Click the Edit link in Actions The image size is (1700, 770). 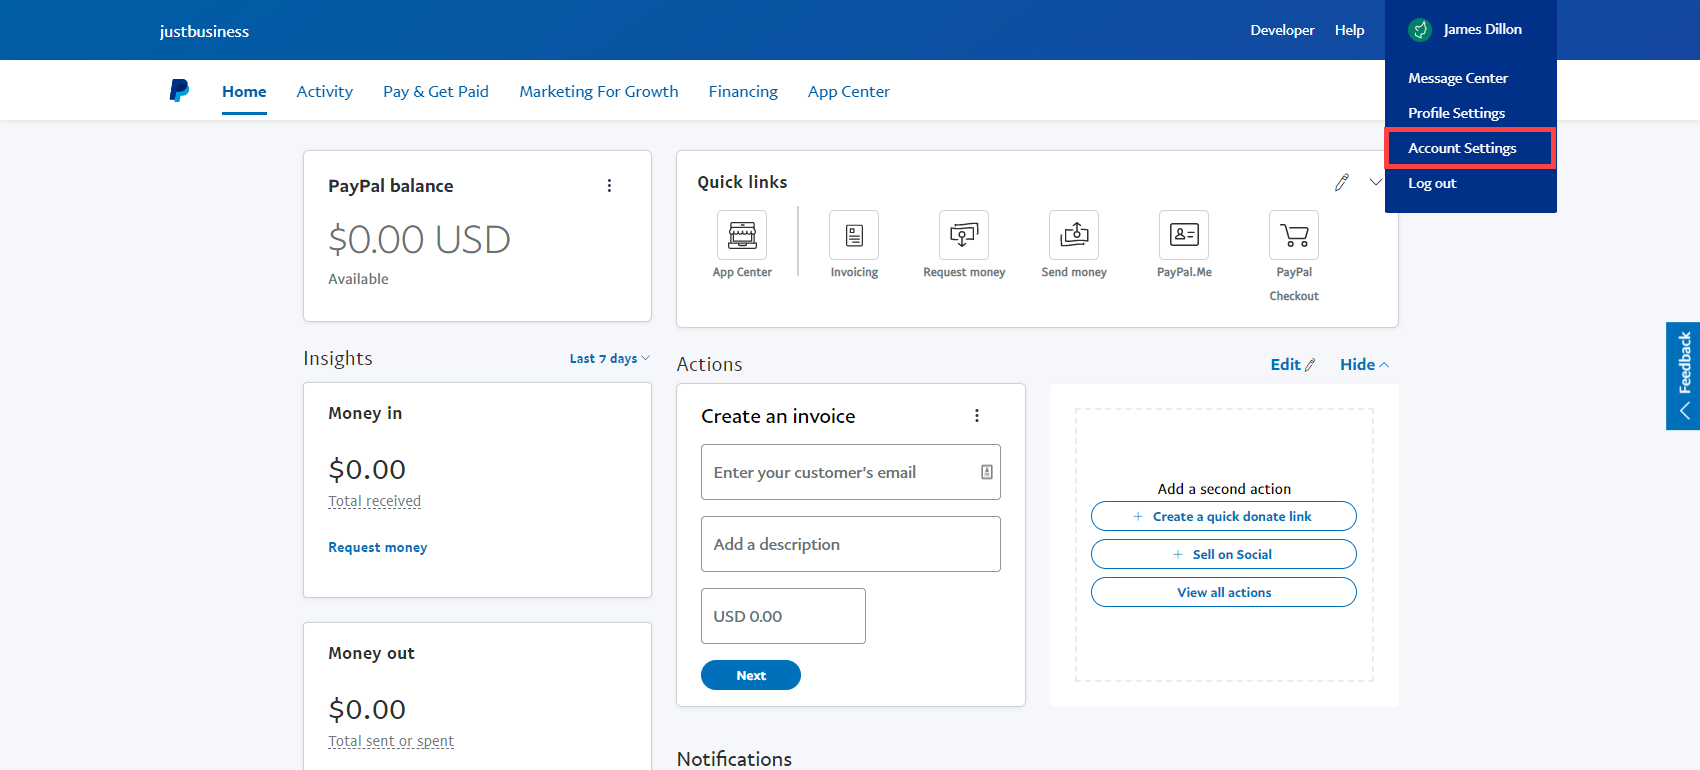tap(1293, 365)
